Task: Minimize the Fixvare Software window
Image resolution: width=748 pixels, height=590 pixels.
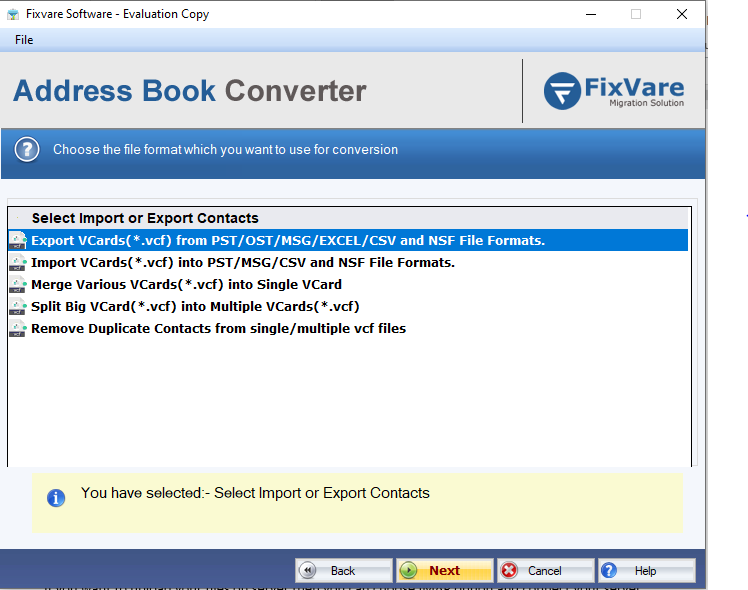Action: [591, 14]
